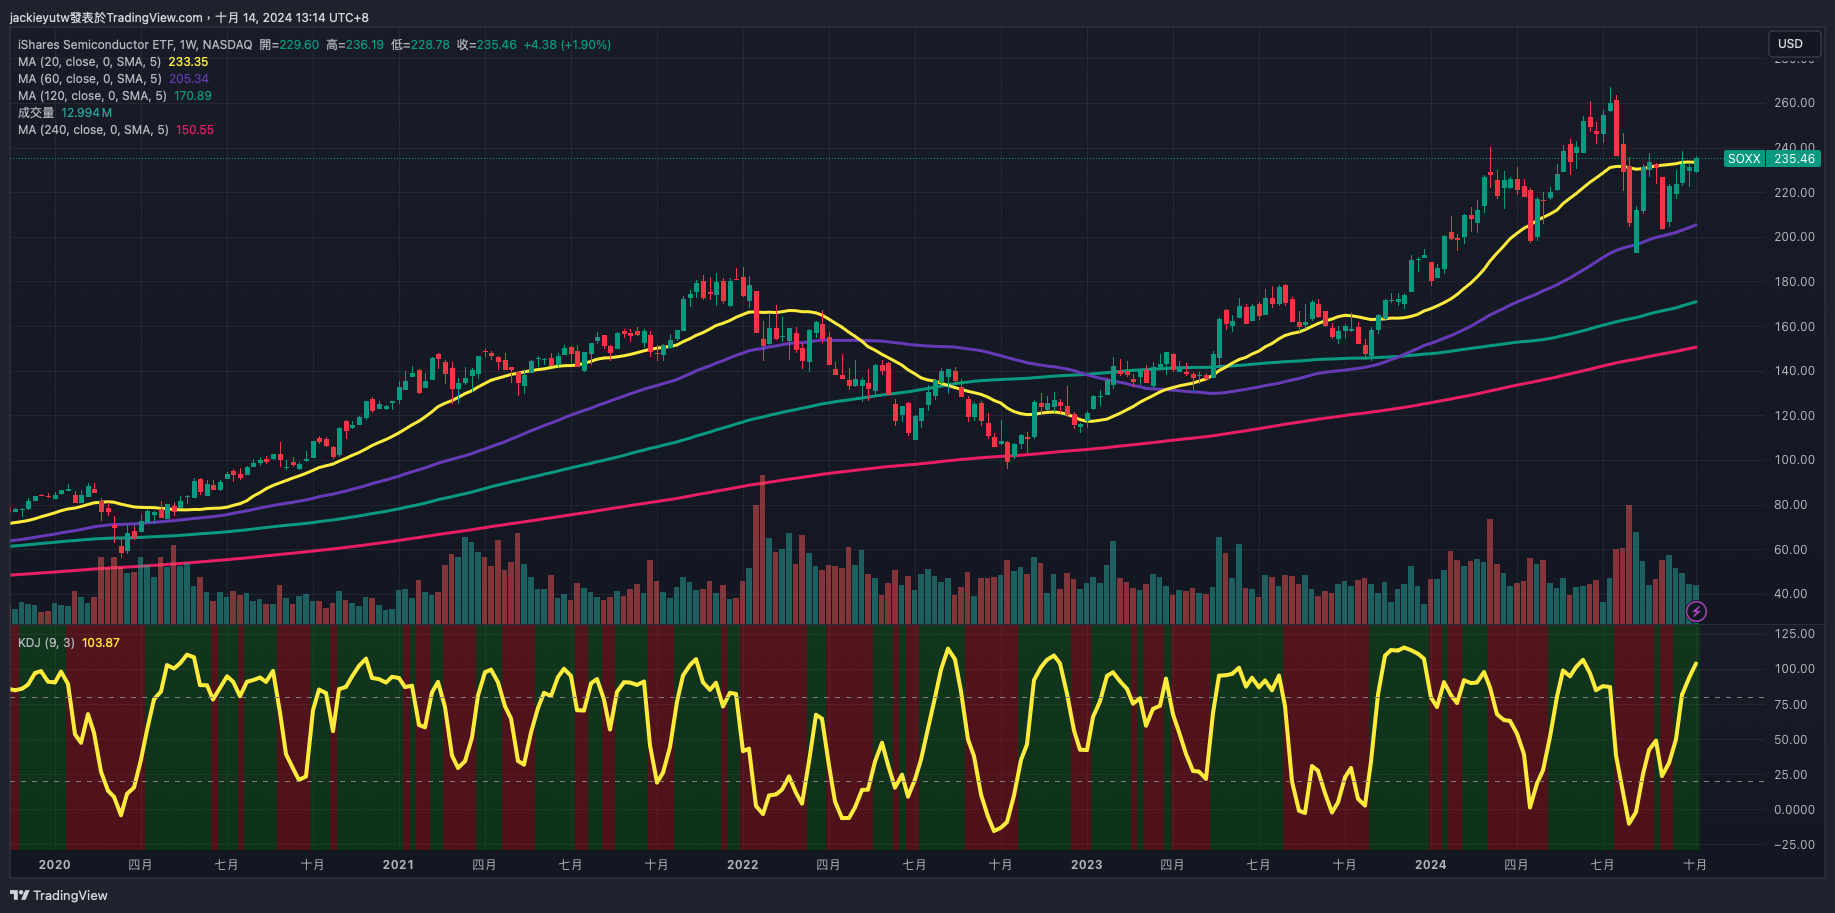Click the 成交量 volume indicator legend
1835x913 pixels.
click(36, 113)
